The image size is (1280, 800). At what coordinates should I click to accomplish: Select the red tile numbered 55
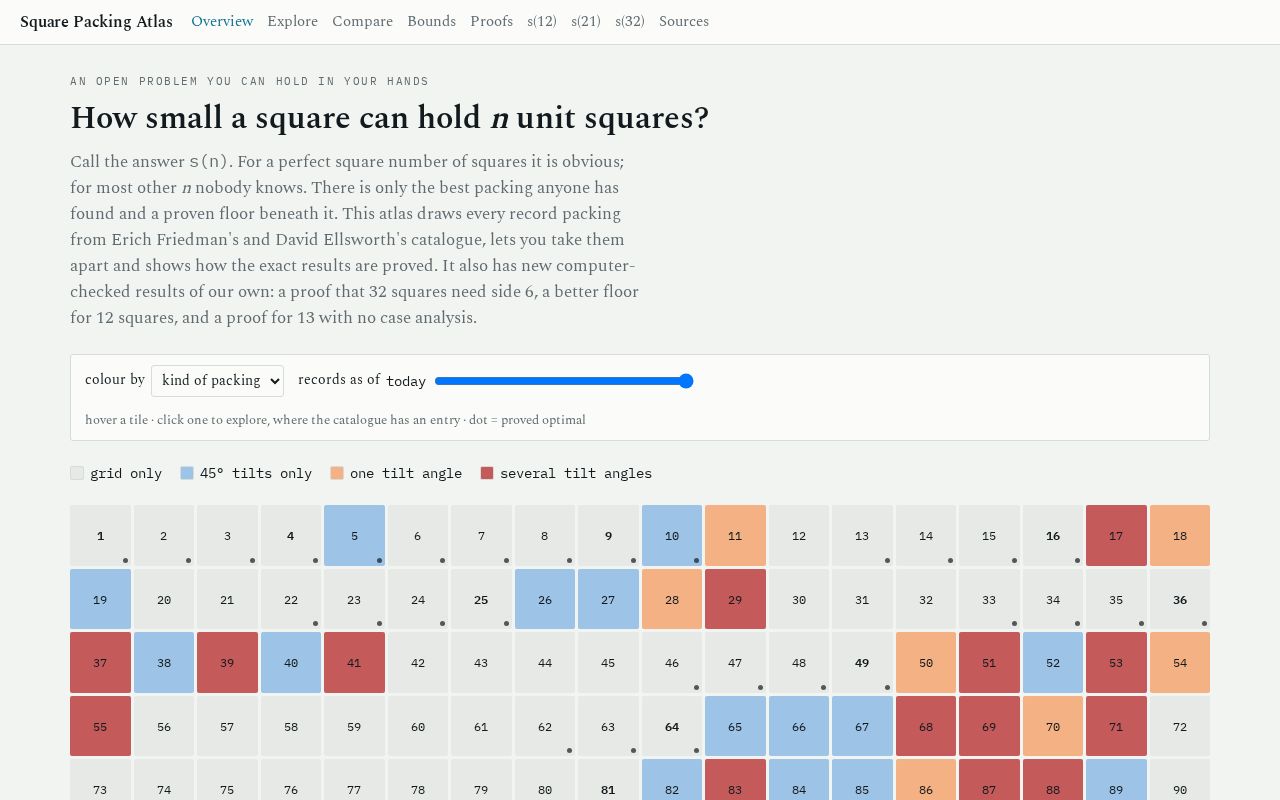tap(100, 727)
